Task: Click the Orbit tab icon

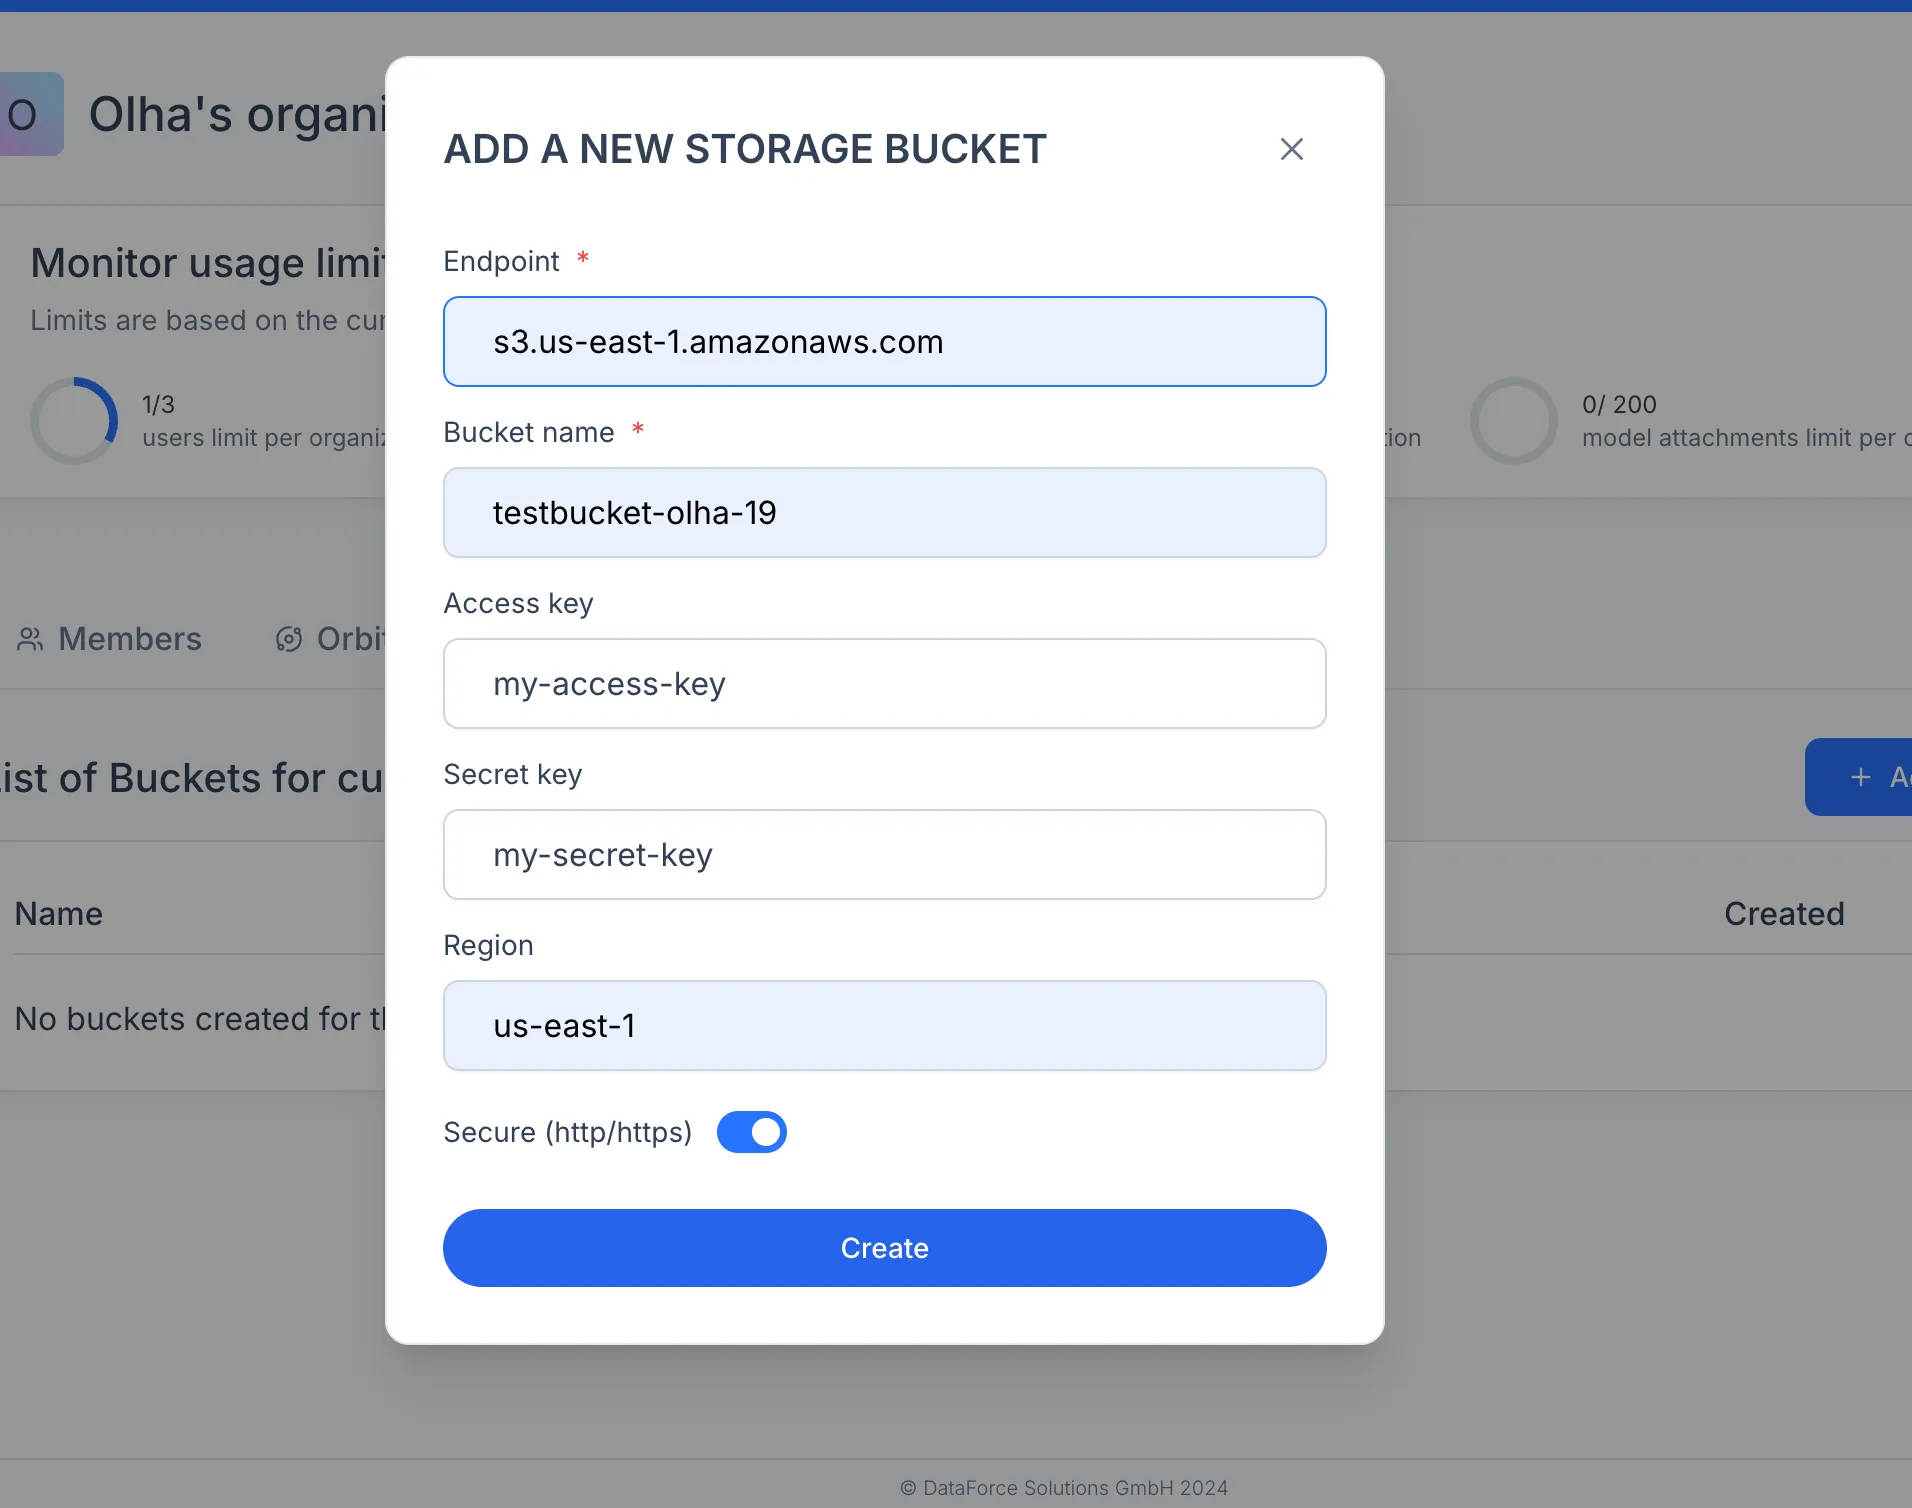Action: (x=289, y=639)
